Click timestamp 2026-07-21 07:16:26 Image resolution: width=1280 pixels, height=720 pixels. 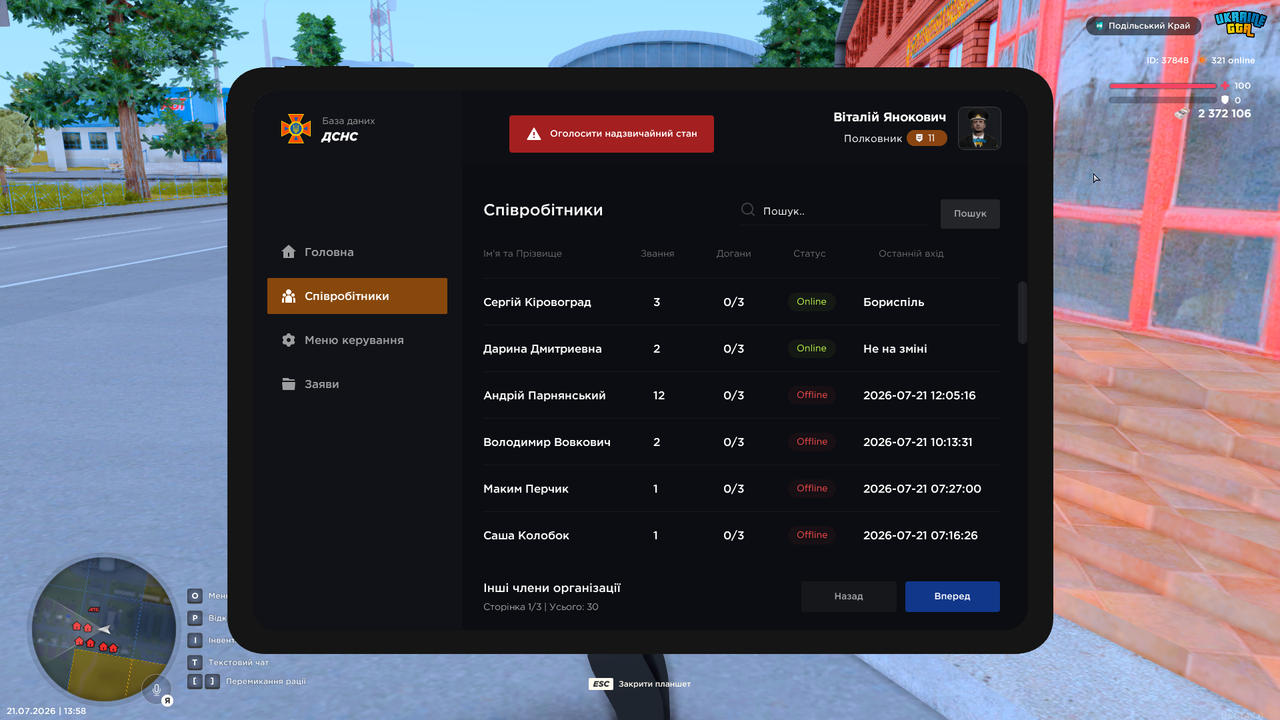click(x=920, y=535)
